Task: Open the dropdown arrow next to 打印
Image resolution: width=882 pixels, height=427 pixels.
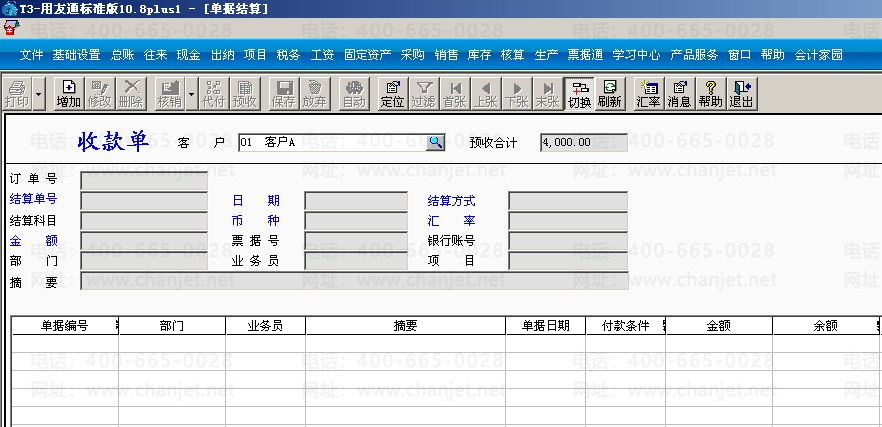Action: click(x=38, y=93)
